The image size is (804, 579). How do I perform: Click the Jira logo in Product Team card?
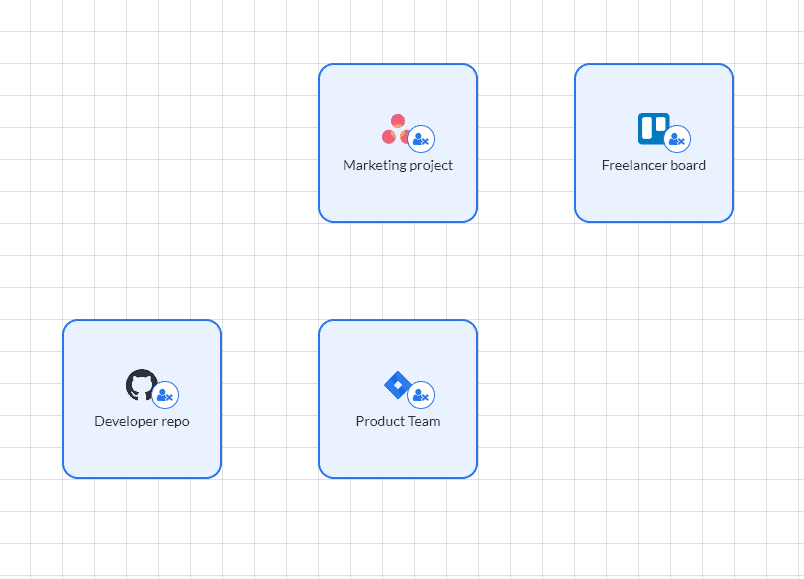pyautogui.click(x=397, y=385)
